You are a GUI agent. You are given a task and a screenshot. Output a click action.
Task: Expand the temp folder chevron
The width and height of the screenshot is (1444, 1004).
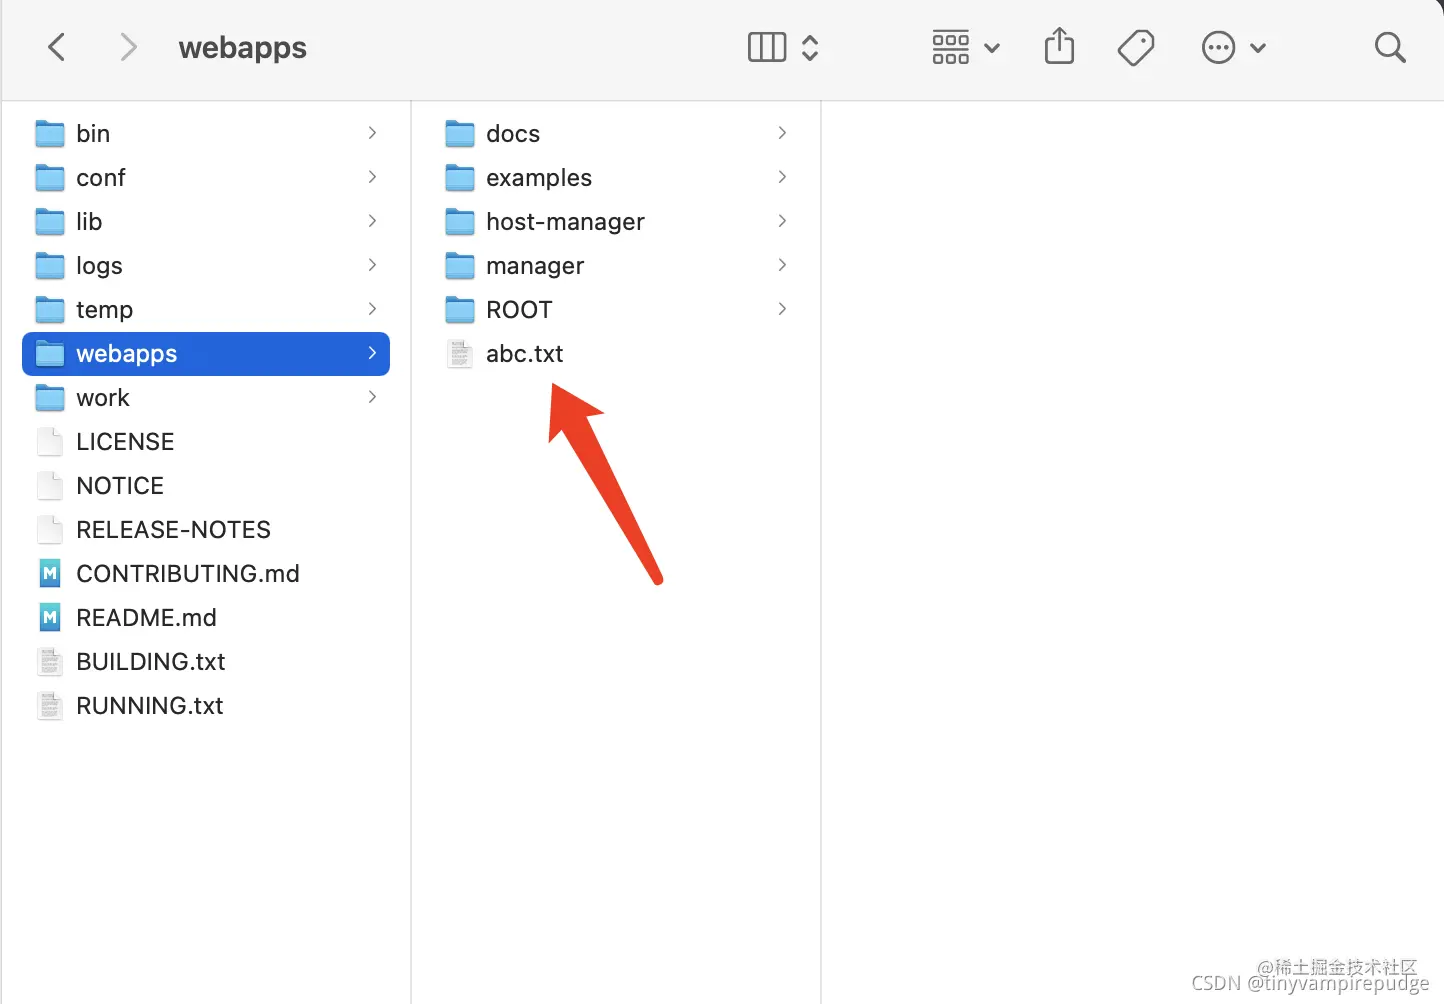click(372, 309)
